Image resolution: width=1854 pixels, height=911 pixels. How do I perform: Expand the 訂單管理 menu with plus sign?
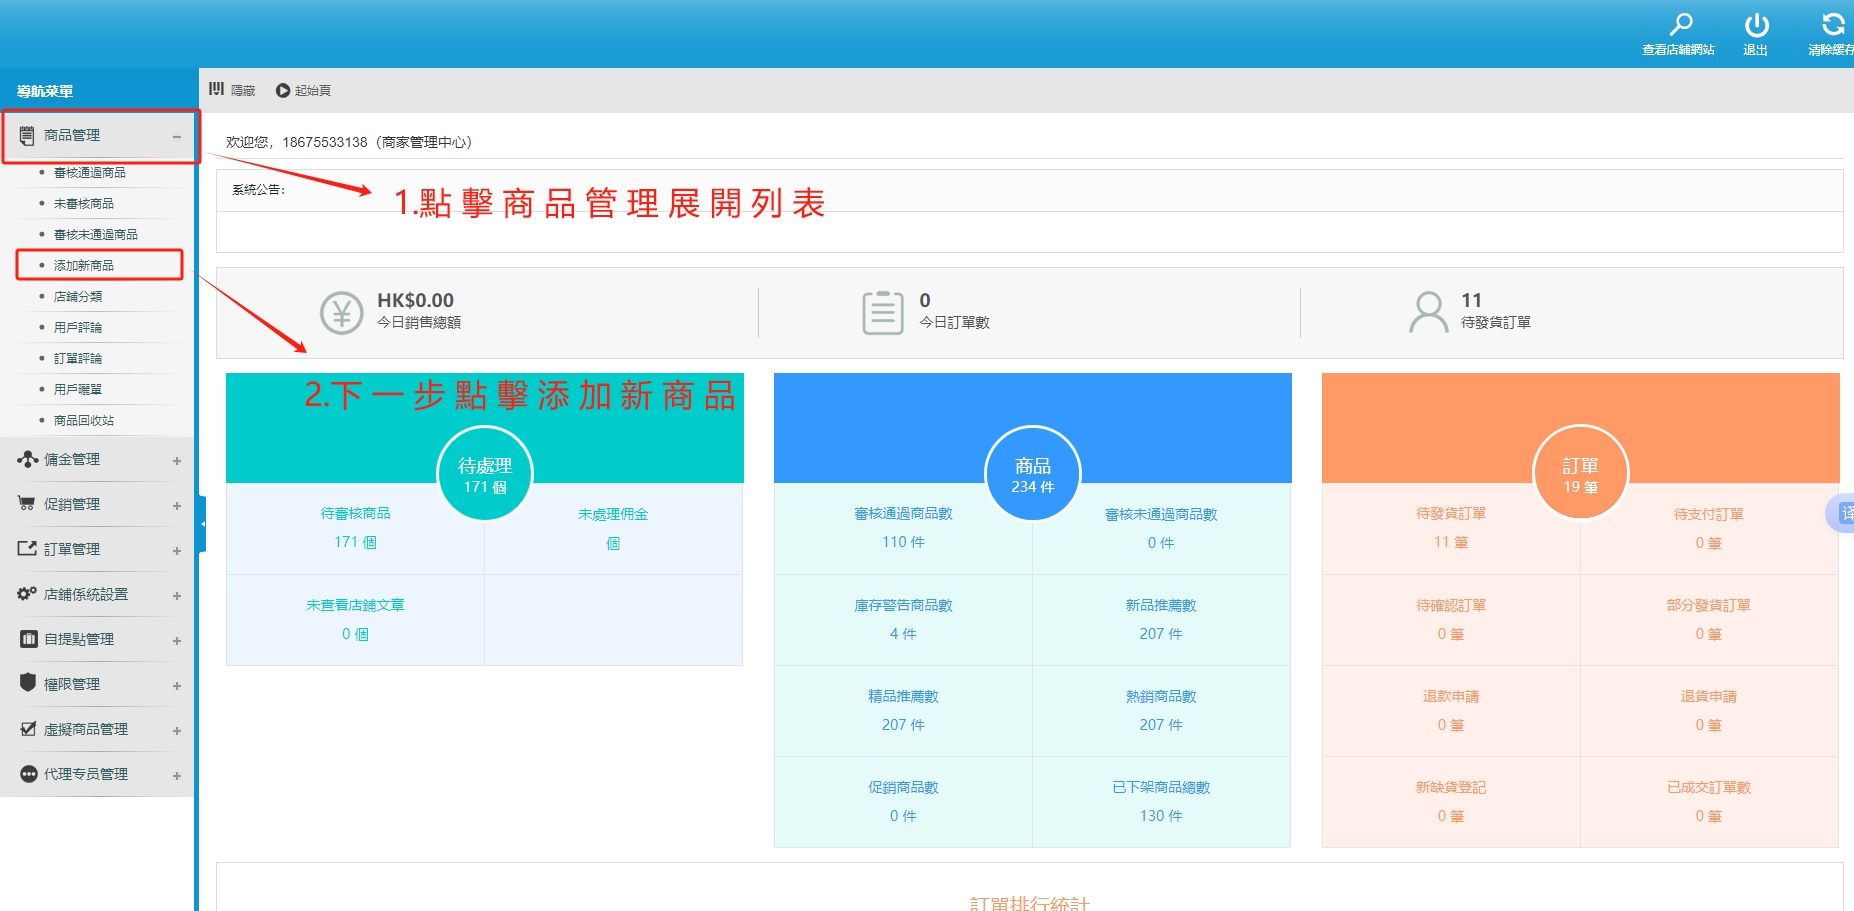pyautogui.click(x=177, y=550)
